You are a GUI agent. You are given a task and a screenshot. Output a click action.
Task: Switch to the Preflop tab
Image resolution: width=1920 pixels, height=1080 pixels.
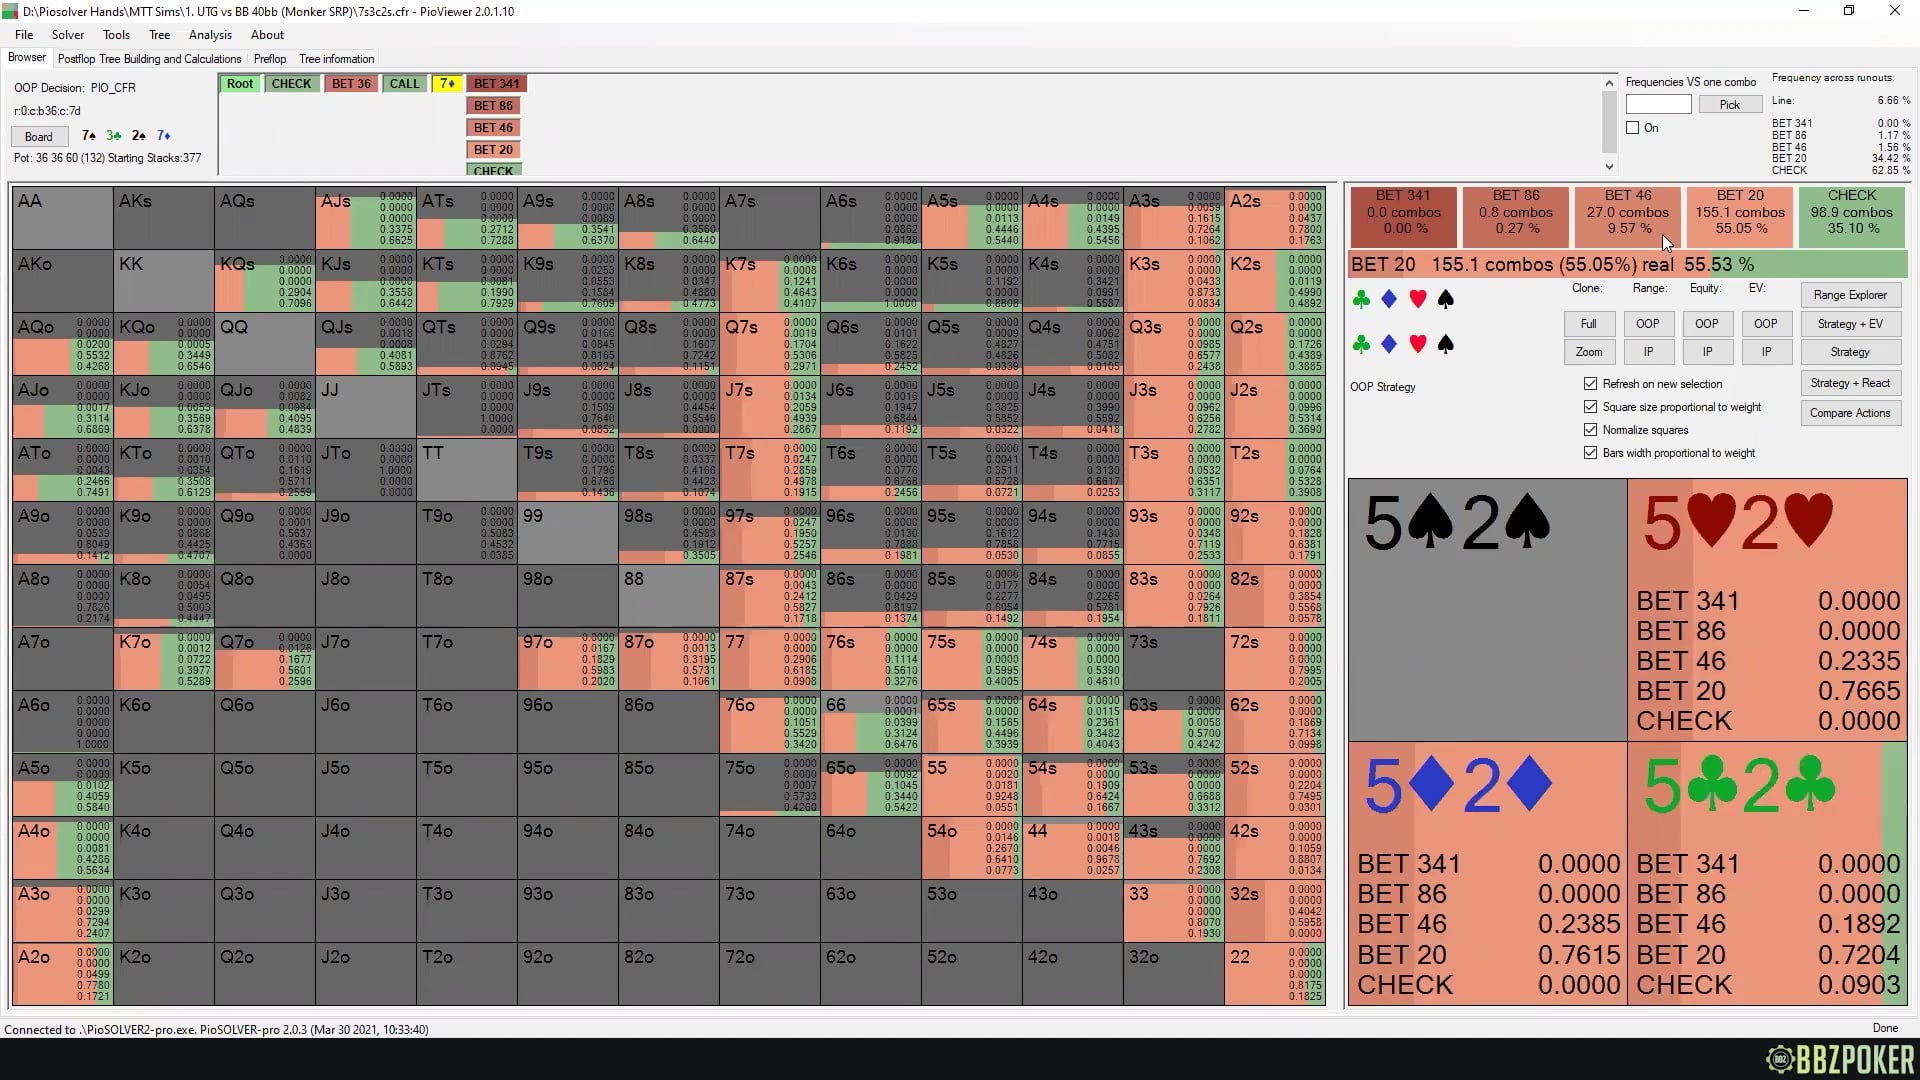(x=269, y=58)
